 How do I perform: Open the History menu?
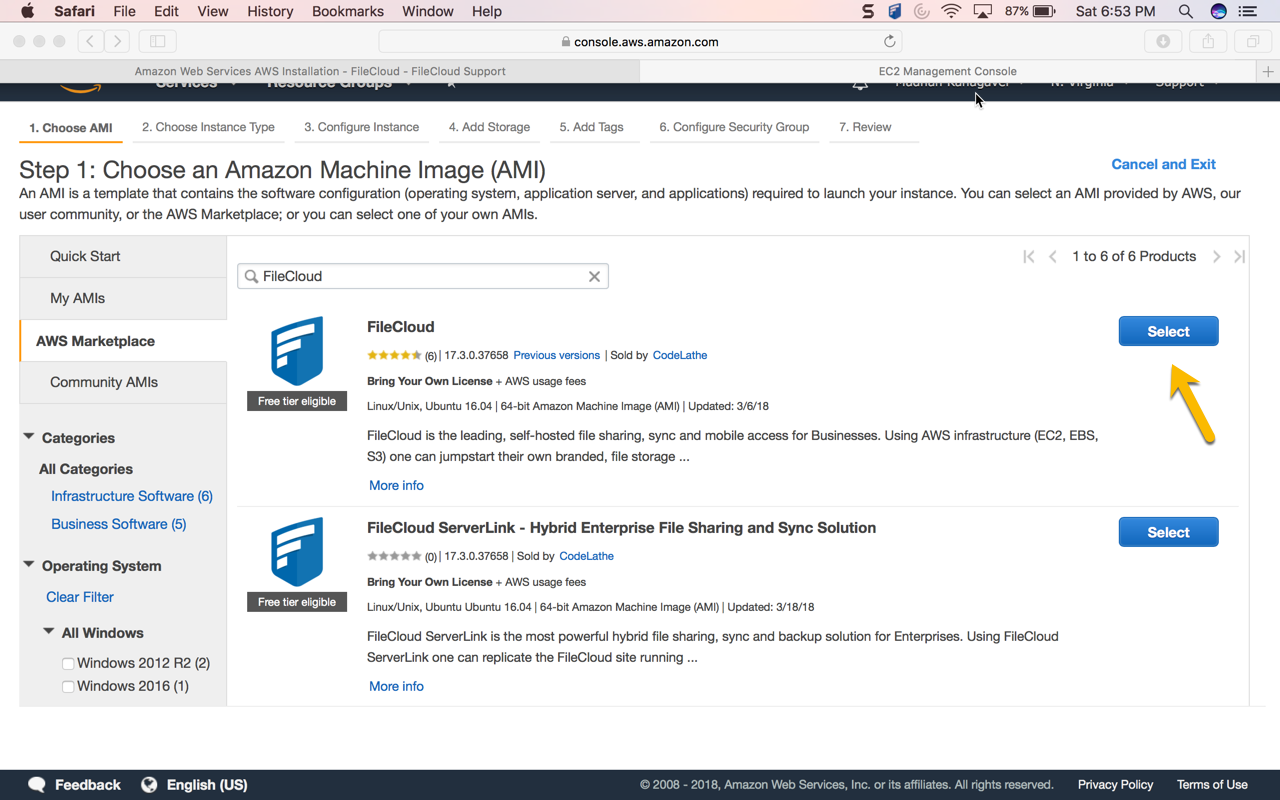tap(269, 11)
